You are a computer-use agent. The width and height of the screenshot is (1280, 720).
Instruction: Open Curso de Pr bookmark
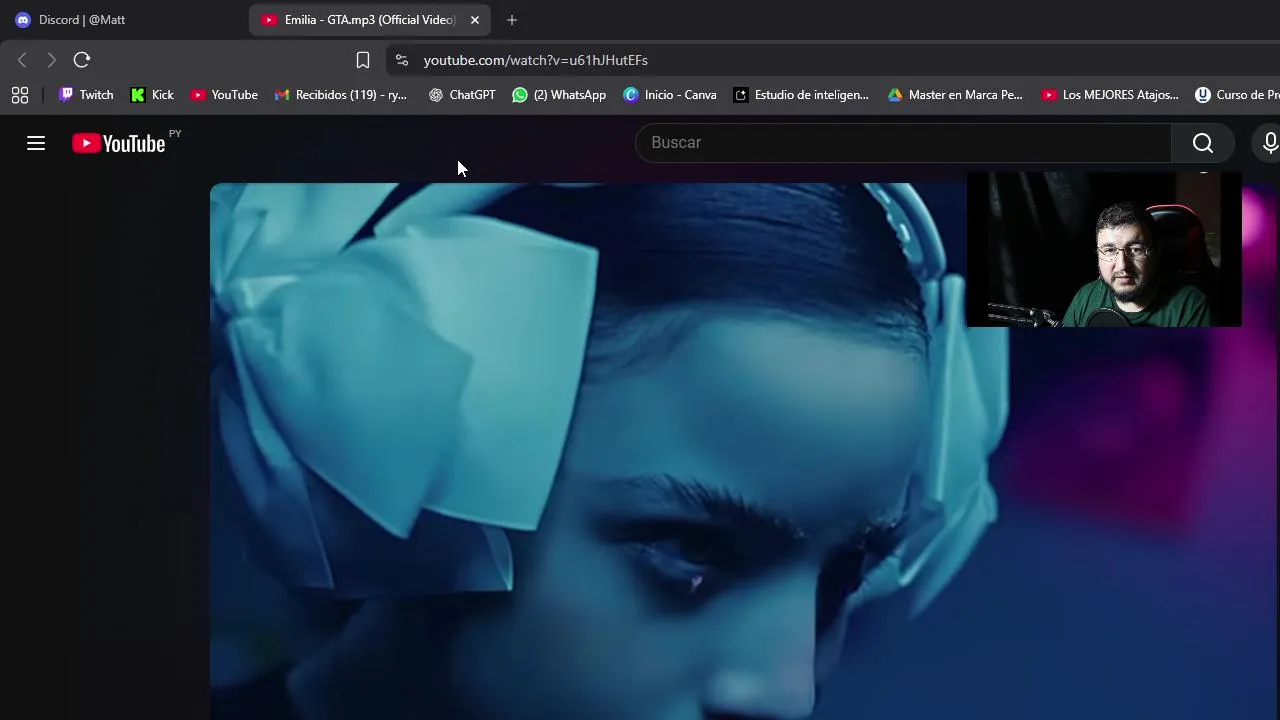tap(1237, 95)
